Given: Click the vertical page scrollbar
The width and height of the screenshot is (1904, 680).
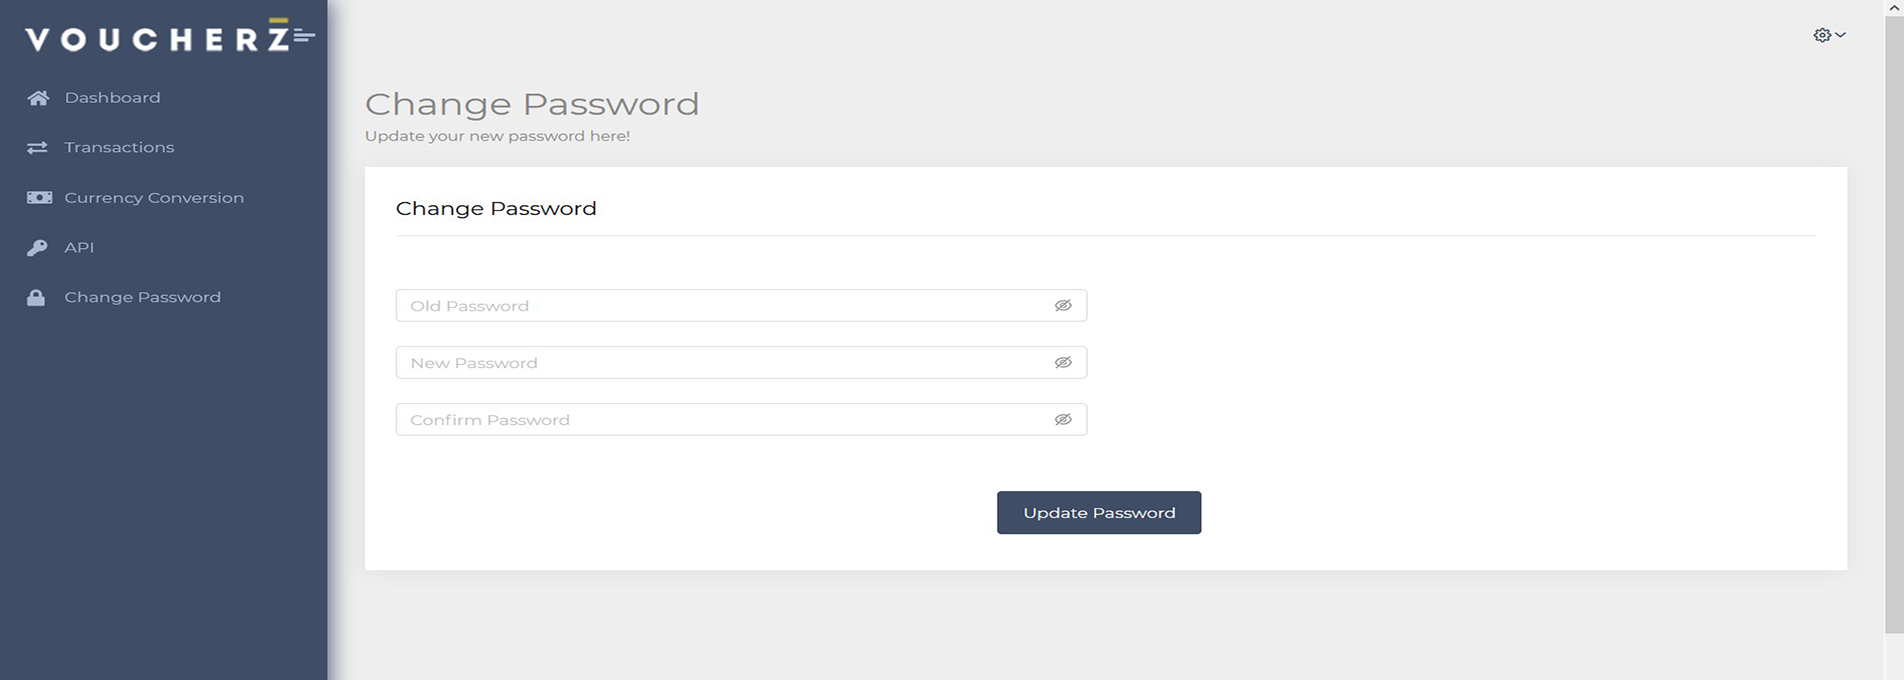Looking at the screenshot, I should click(1893, 320).
